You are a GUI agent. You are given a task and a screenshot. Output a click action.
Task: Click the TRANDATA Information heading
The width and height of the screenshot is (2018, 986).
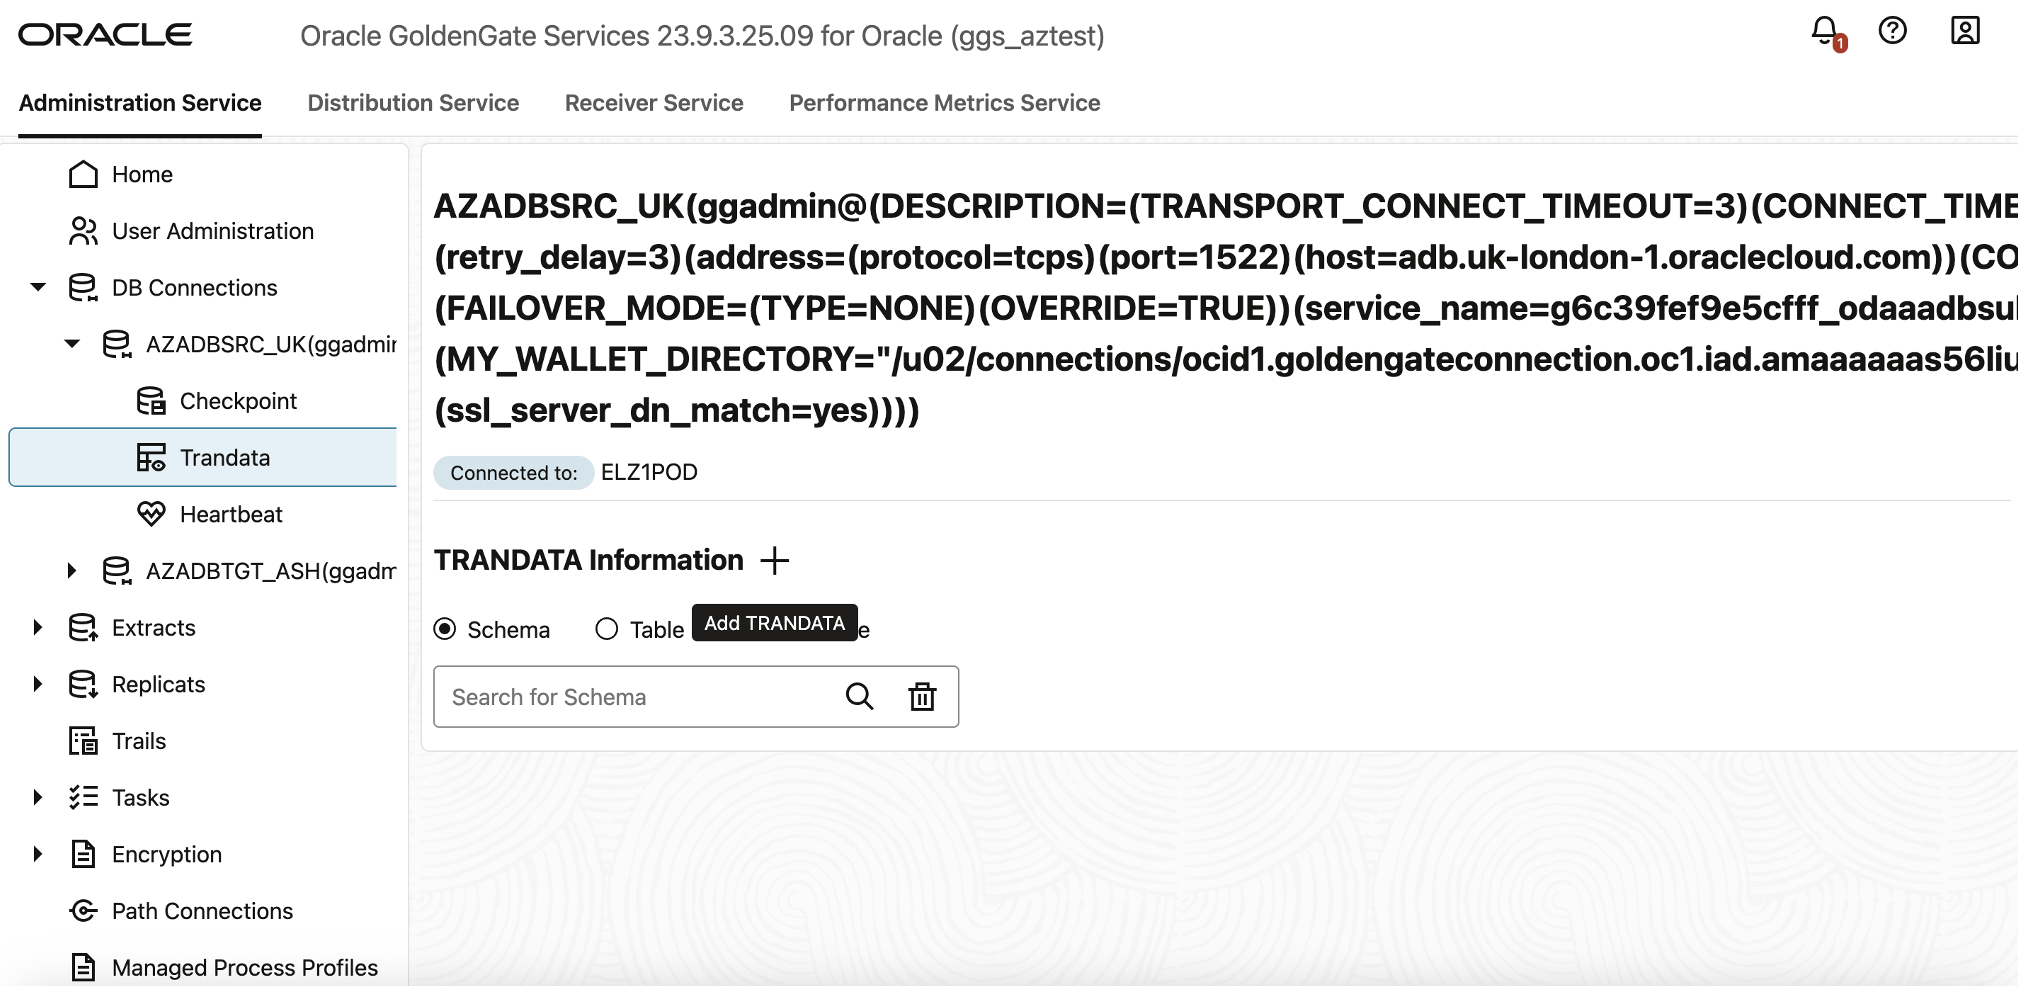589,560
